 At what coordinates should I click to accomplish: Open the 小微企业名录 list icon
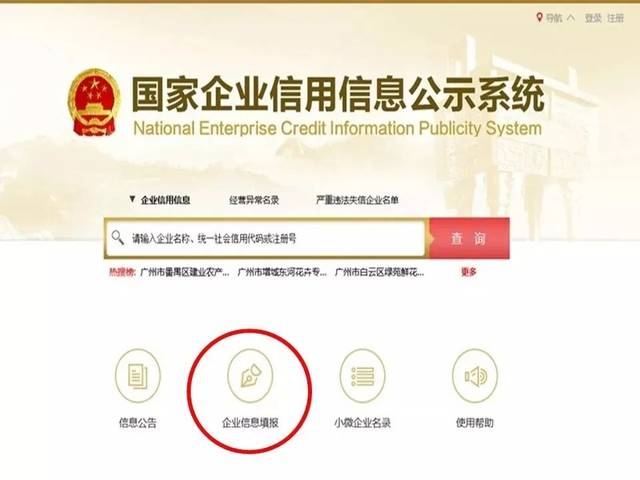[362, 376]
